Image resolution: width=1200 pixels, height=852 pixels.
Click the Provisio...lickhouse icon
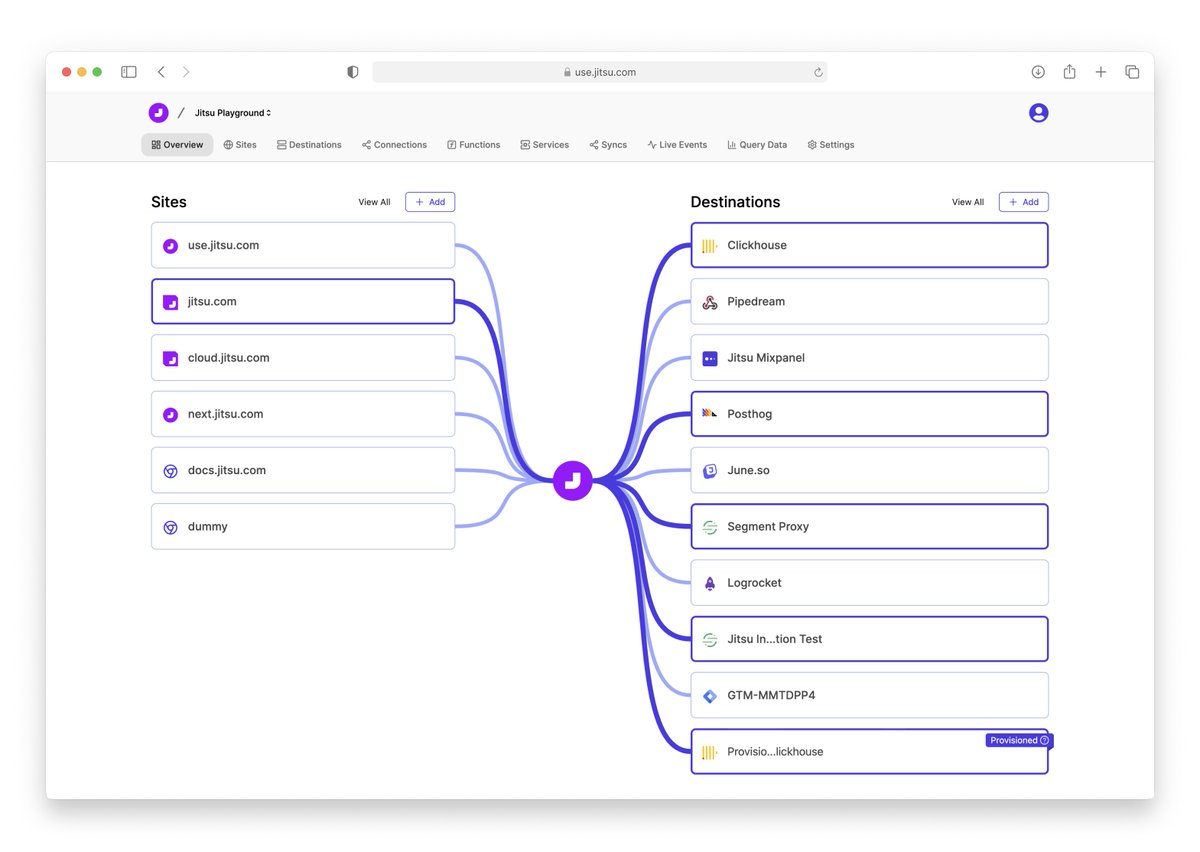tap(709, 752)
